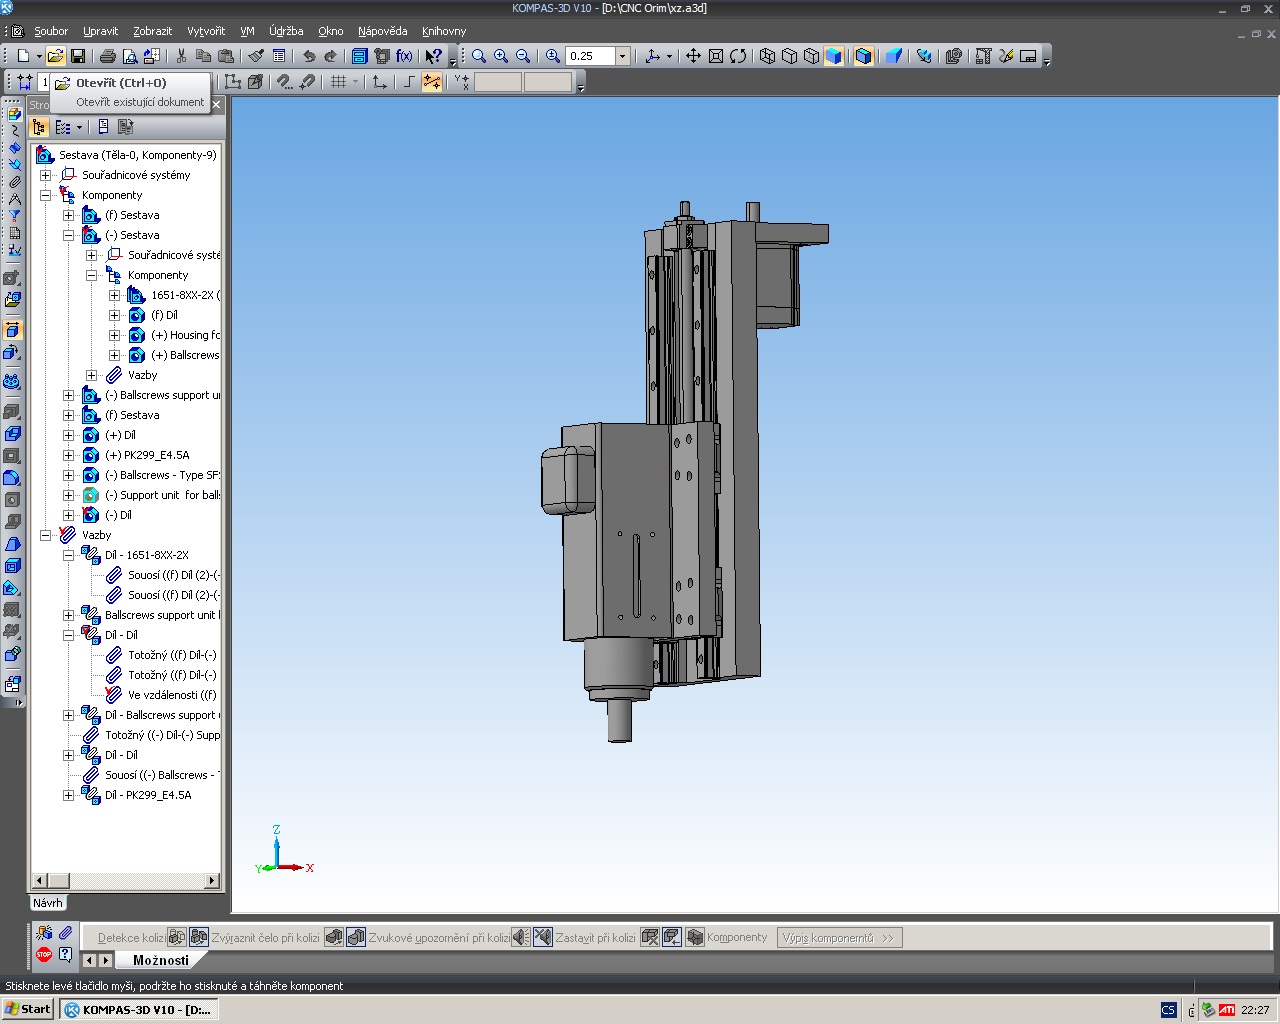The height and width of the screenshot is (1024, 1280).
Task: Open the Údržba menu
Action: (286, 31)
